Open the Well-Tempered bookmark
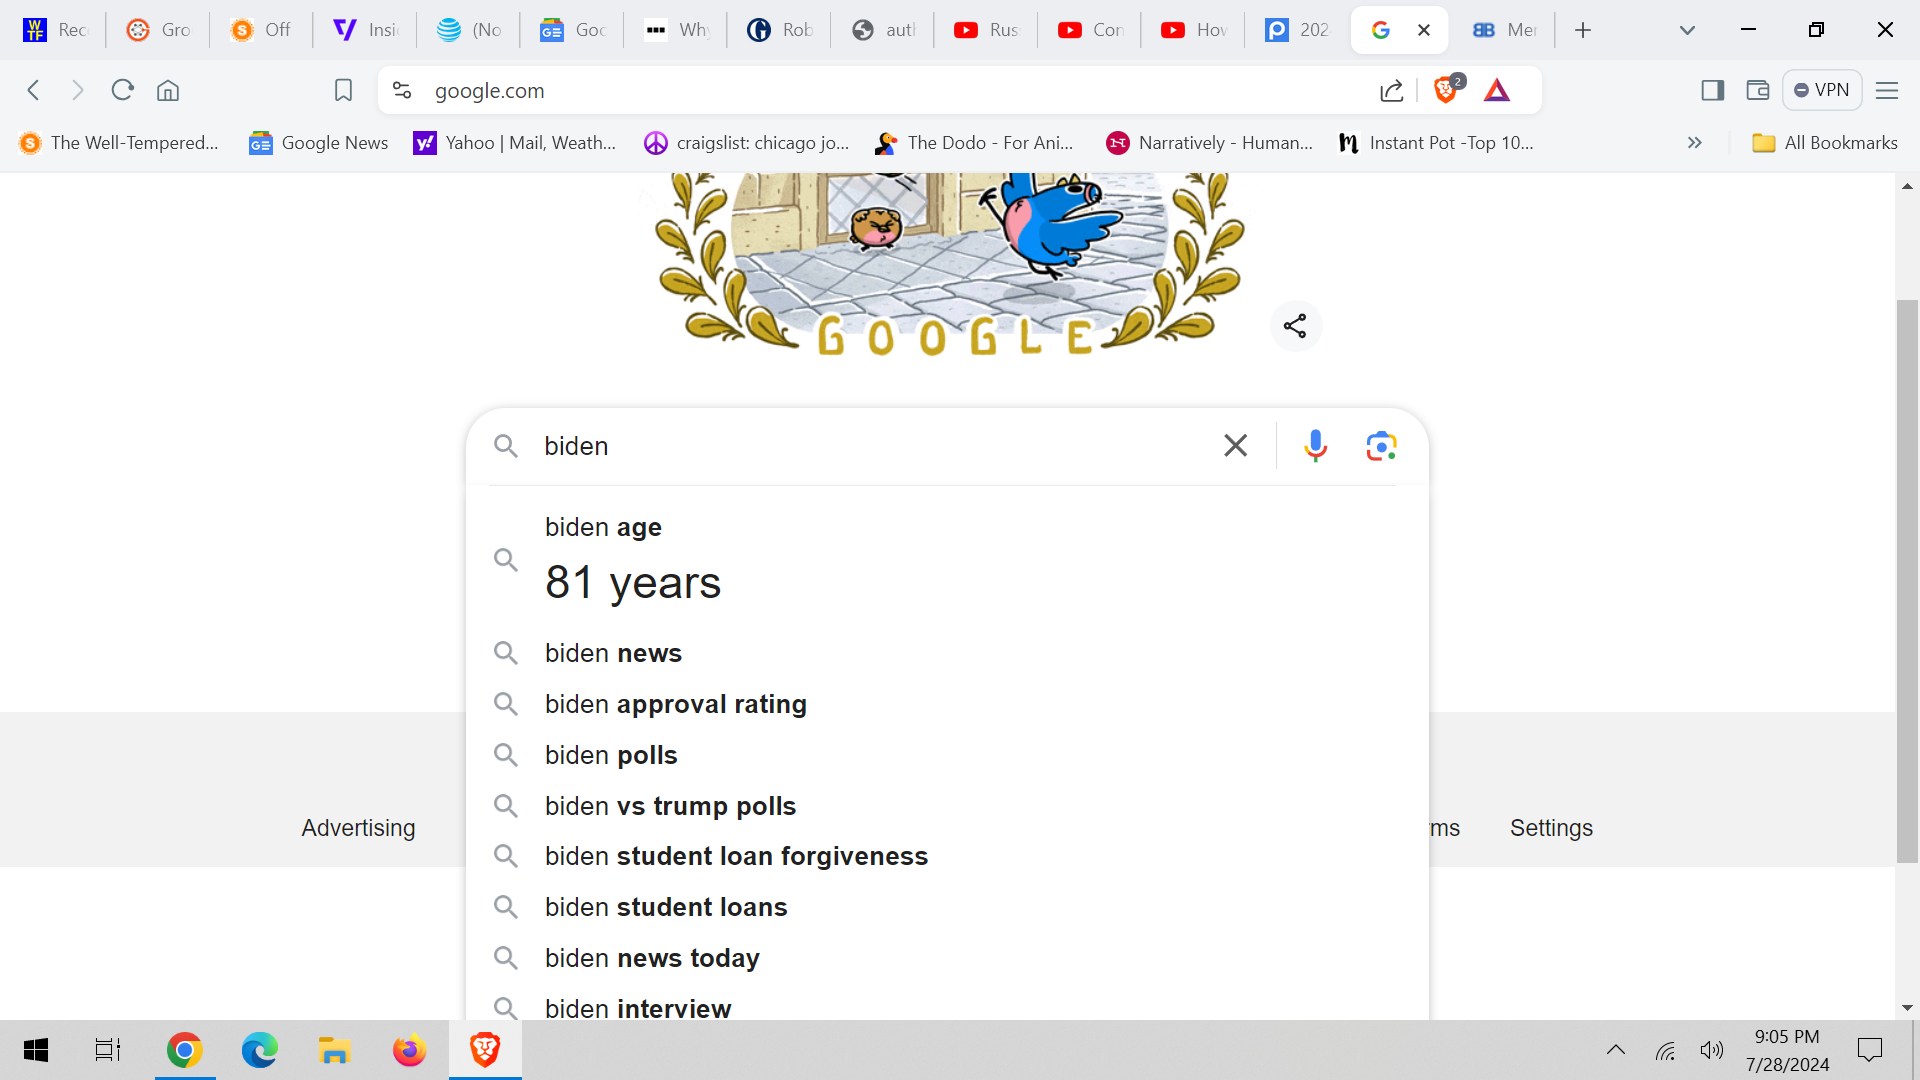Screen dimensions: 1920x1080 click(119, 143)
